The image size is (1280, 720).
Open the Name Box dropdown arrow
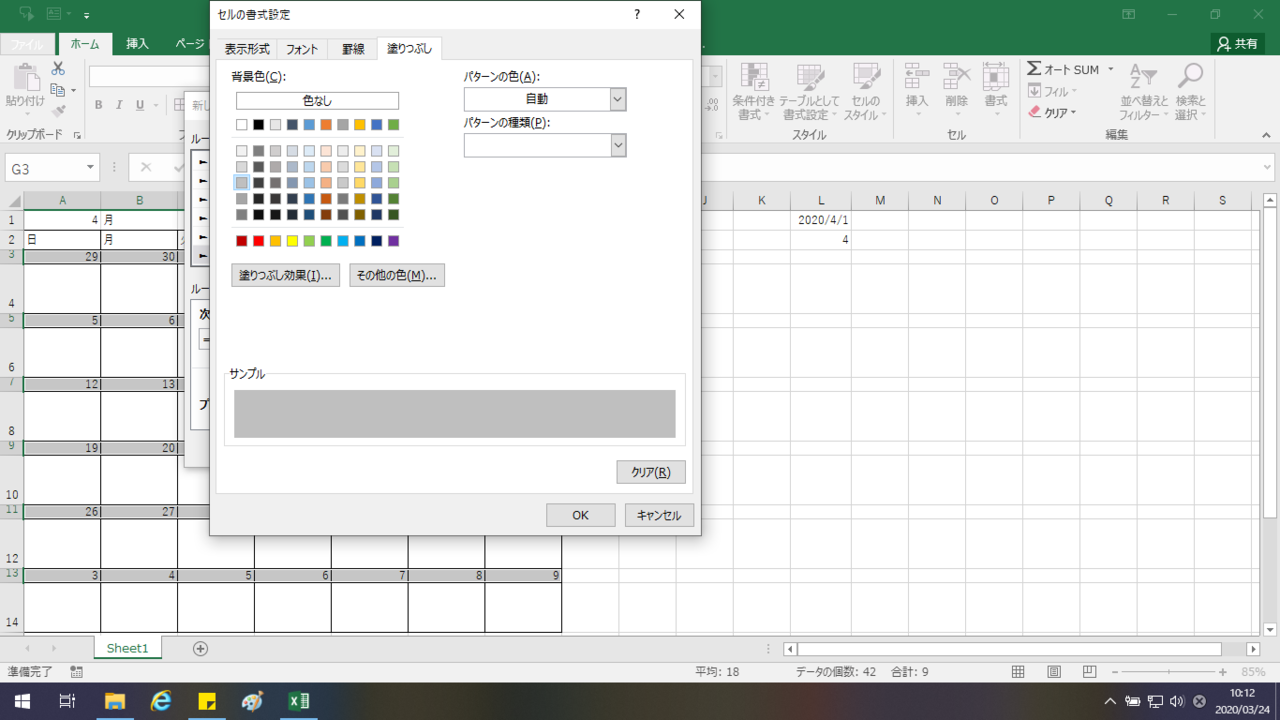(91, 168)
